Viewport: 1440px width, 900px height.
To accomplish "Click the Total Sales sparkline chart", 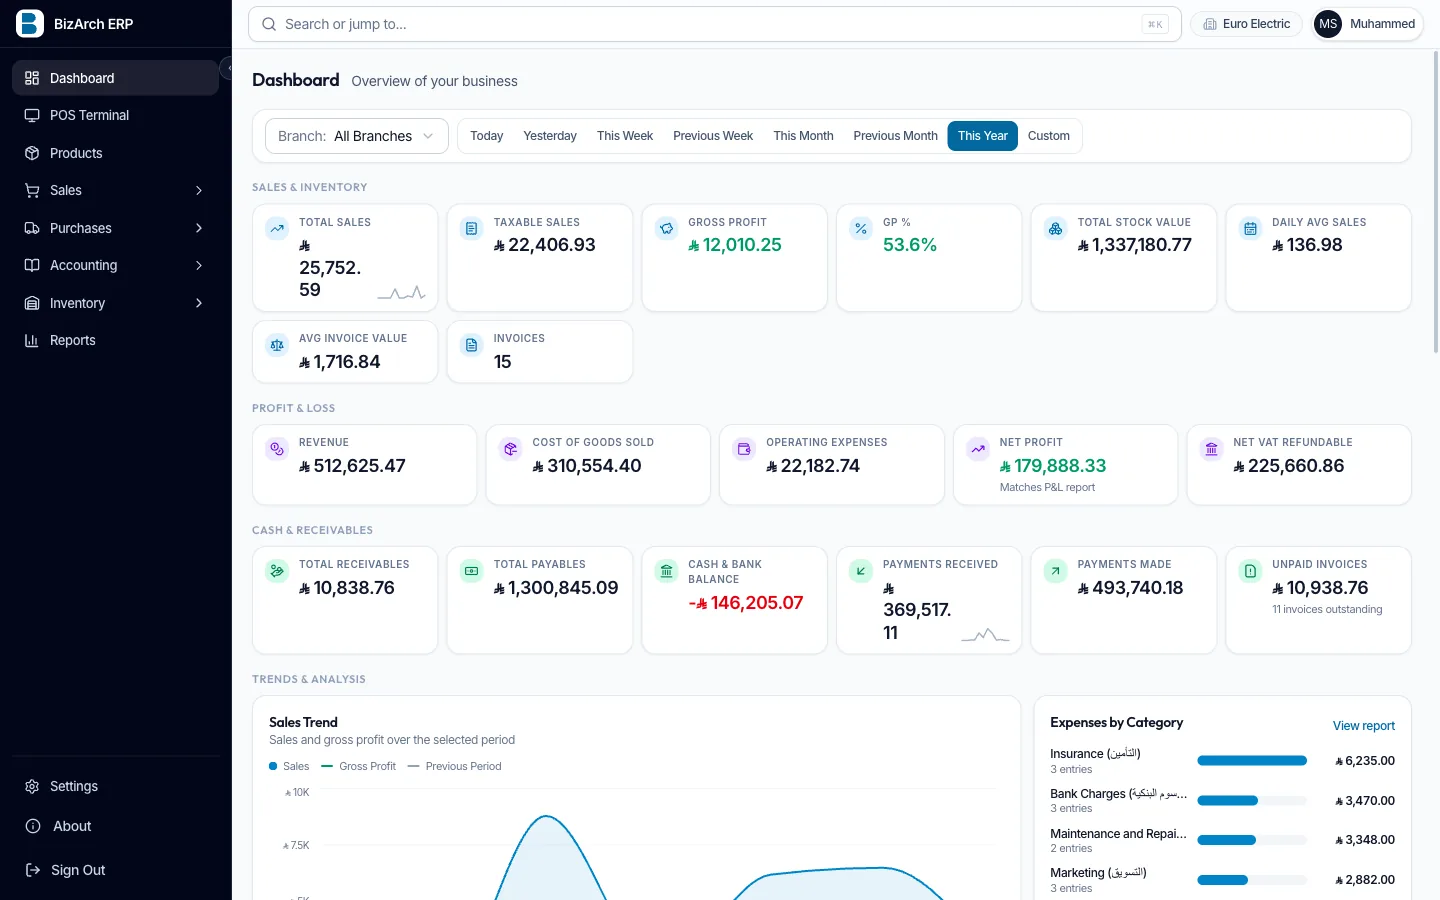I will pos(401,292).
